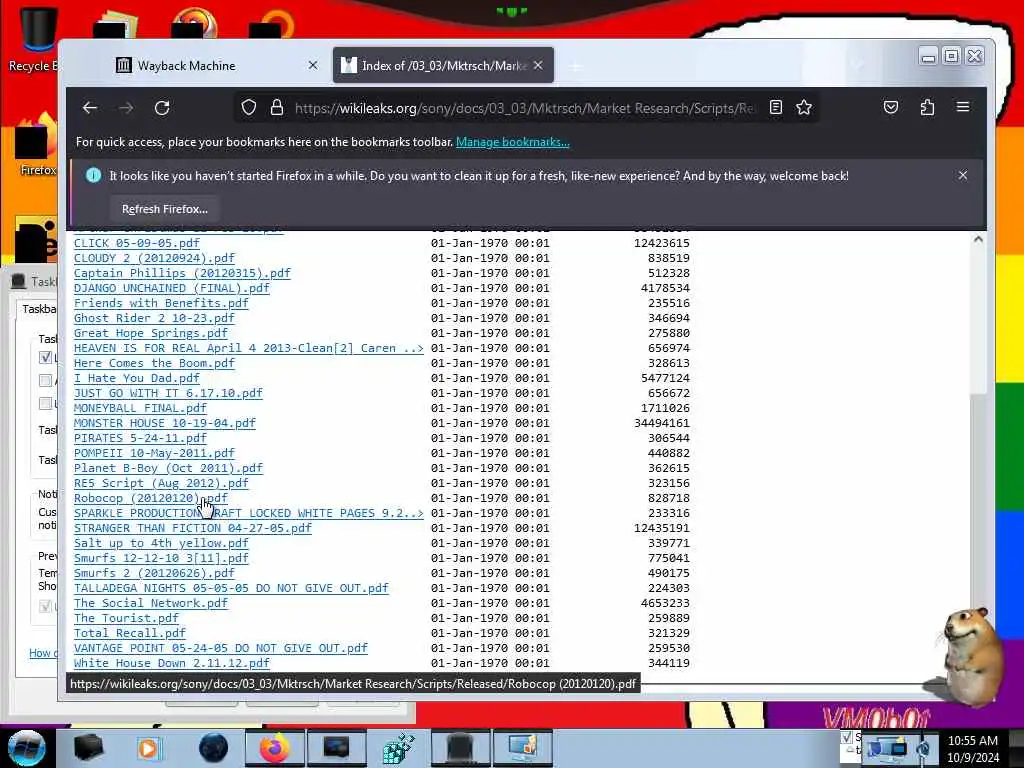Open Firefox hamburger application menu

(x=963, y=107)
